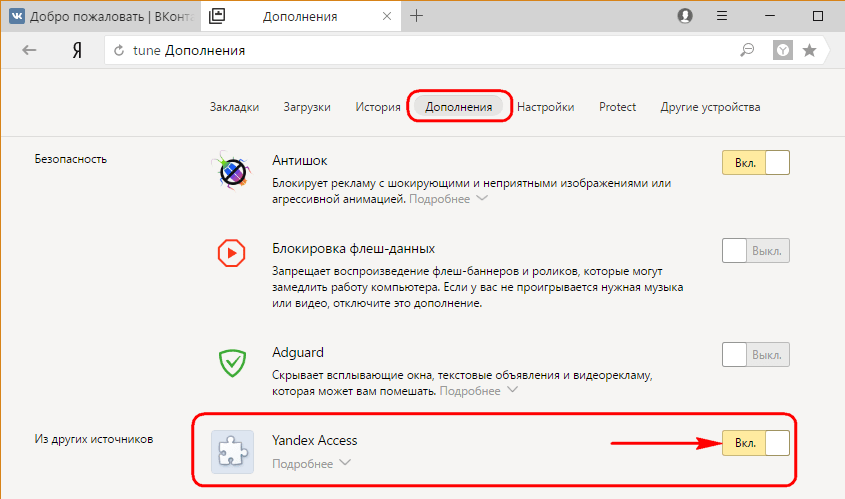Switch to the 'Закладки' tab
The height and width of the screenshot is (499, 845).
(x=234, y=107)
